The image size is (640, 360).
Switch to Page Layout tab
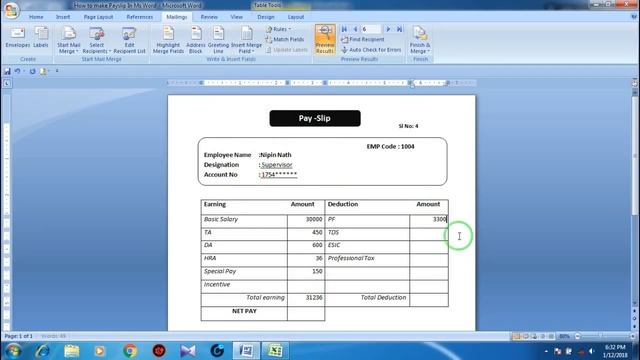click(x=98, y=17)
